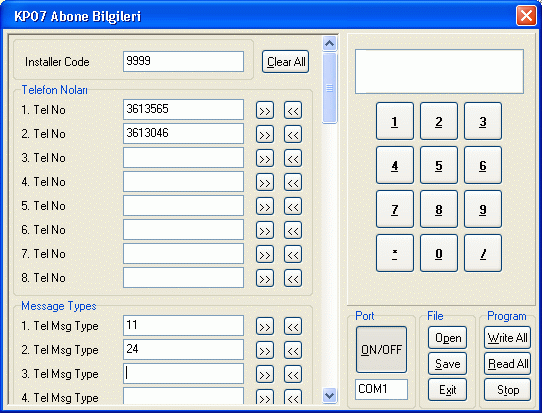The height and width of the screenshot is (413, 542).
Task: Click the >> button for 1. Tel No
Action: pos(265,111)
